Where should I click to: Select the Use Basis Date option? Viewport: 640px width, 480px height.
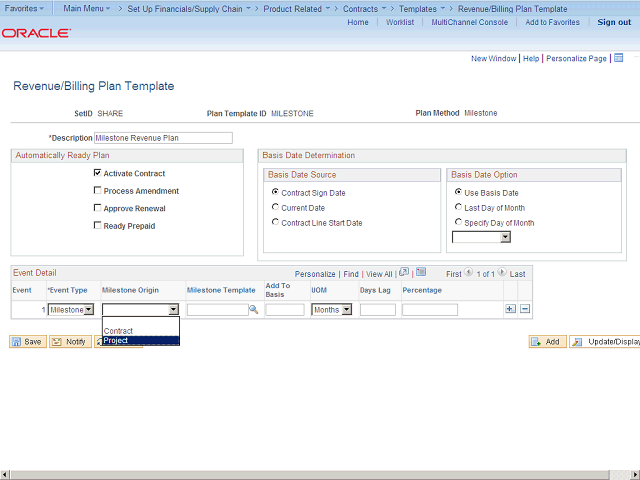(x=458, y=192)
